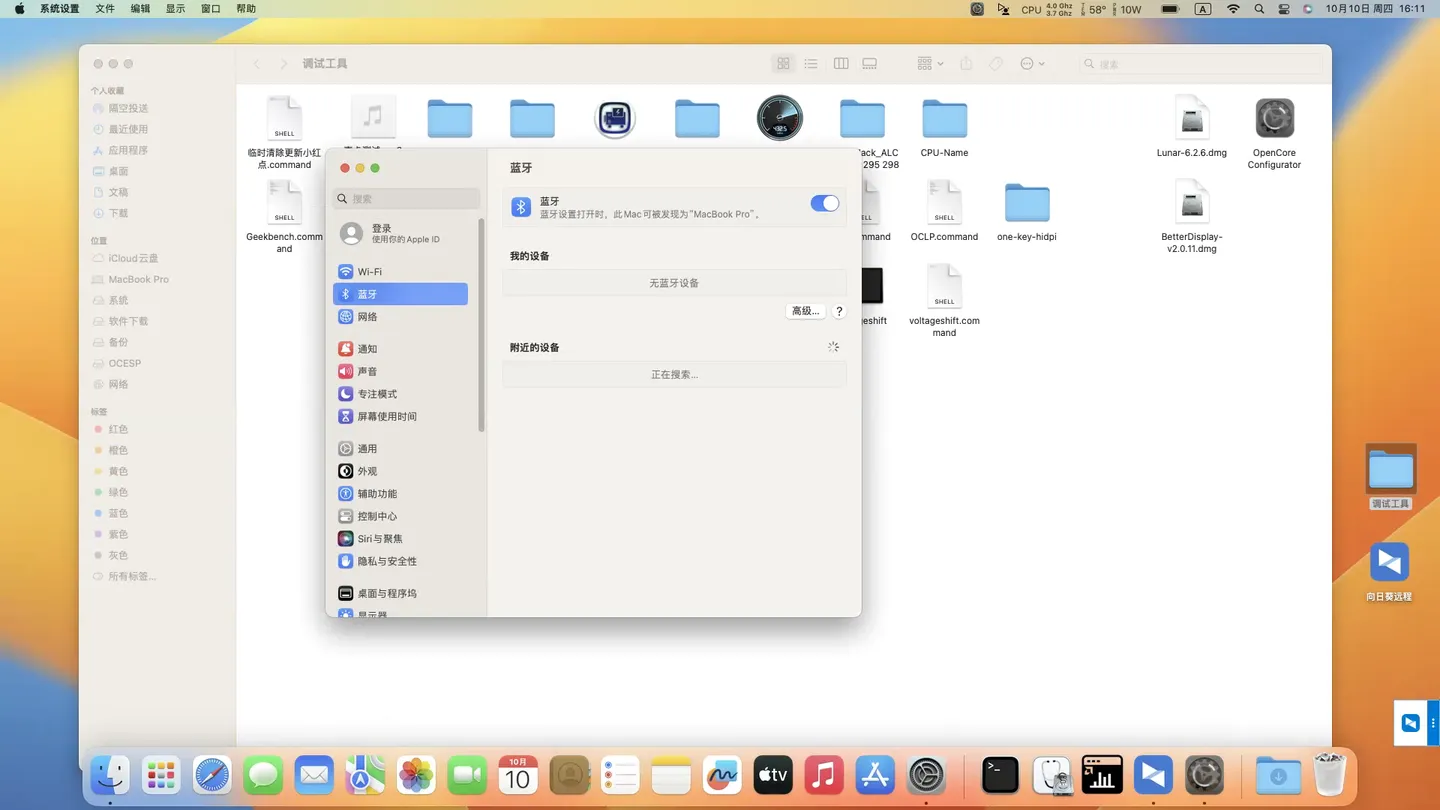
Task: Open Terminal from the Dock
Action: [x=1000, y=776]
